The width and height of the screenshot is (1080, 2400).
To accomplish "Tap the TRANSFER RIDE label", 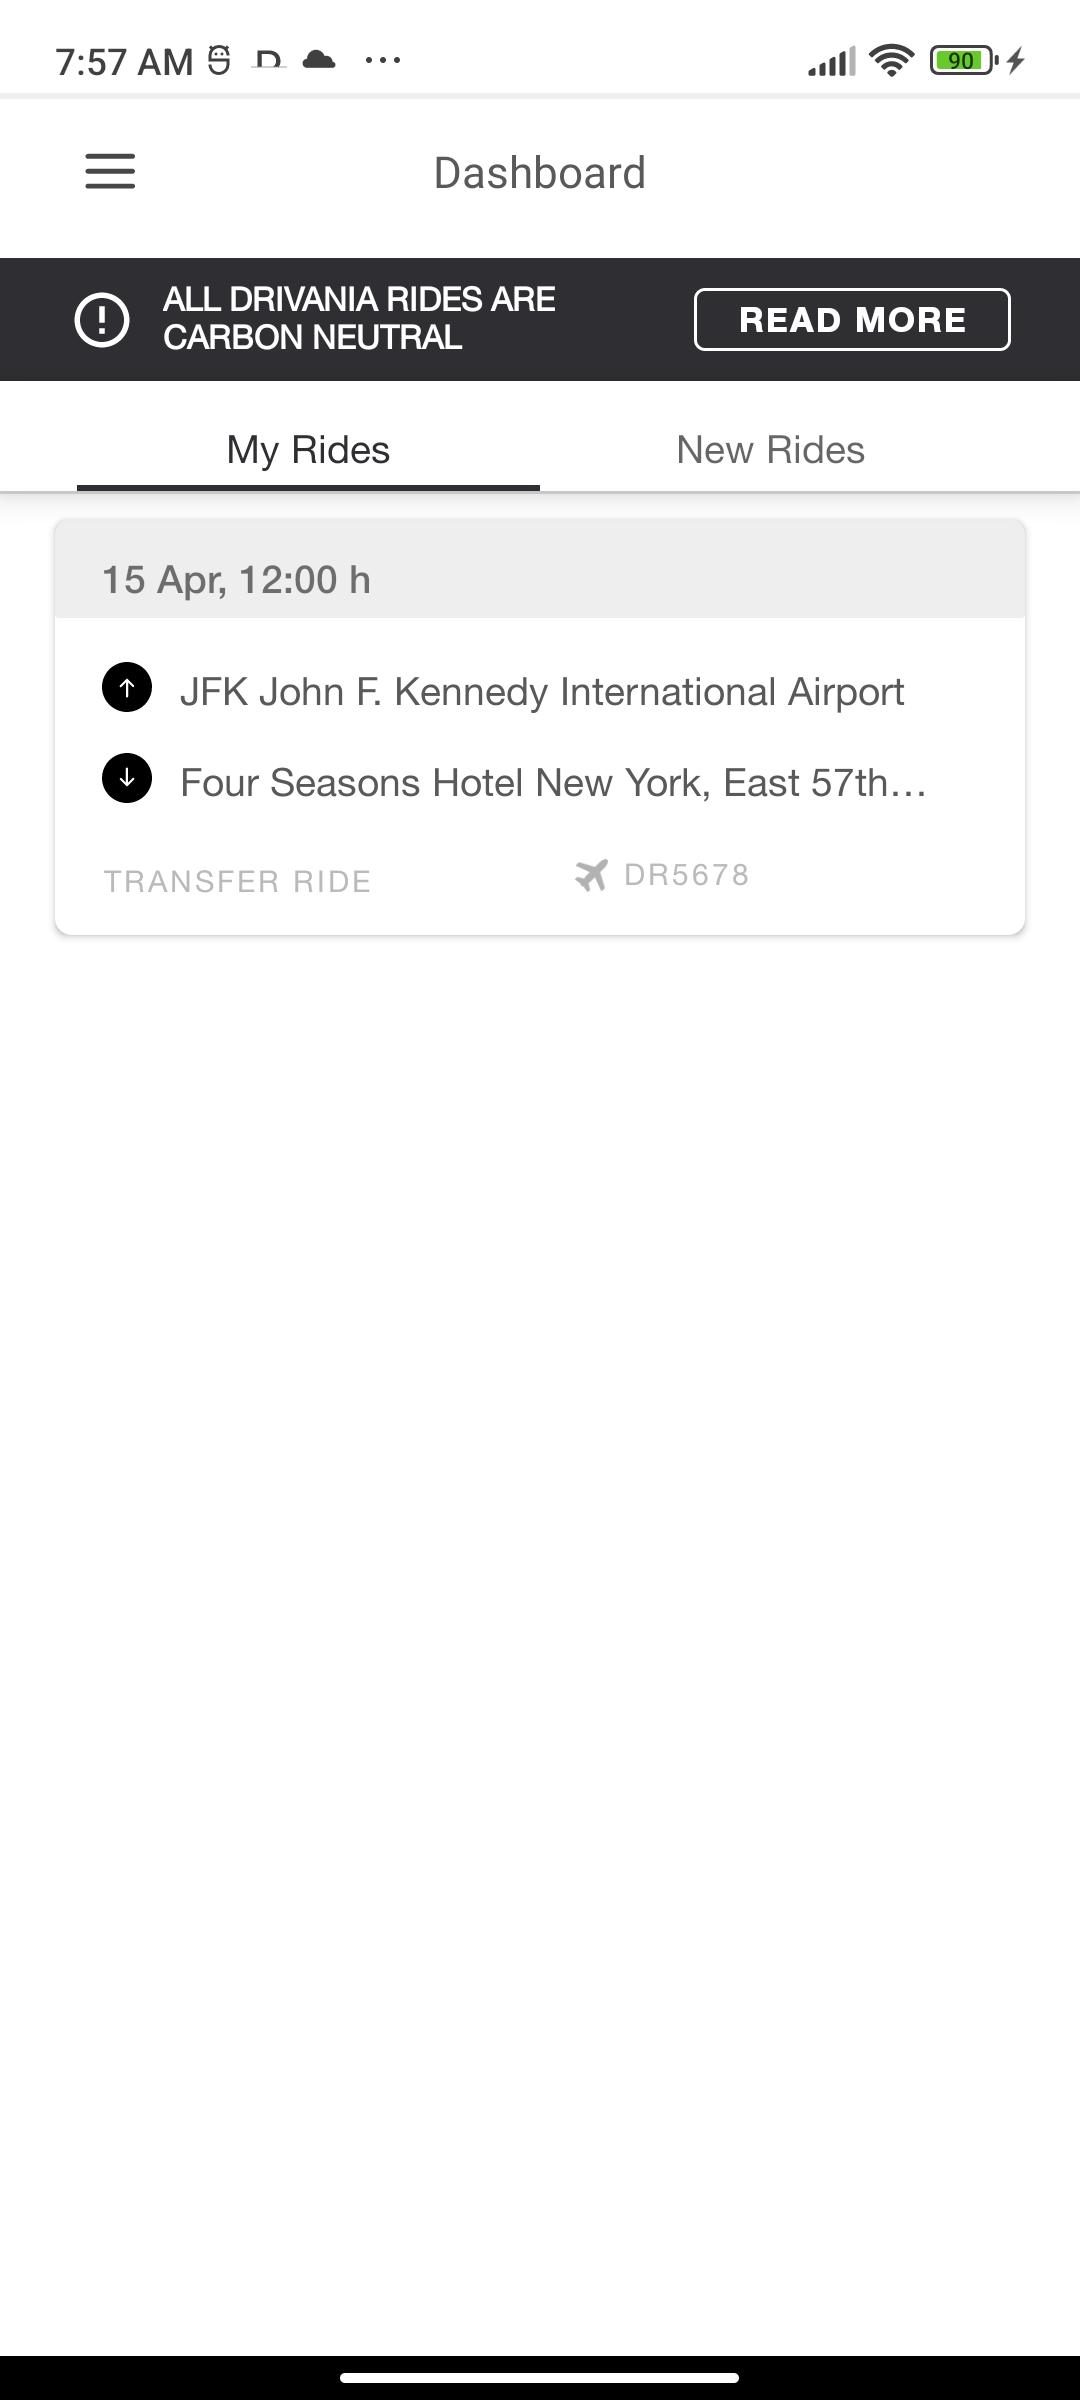I will point(238,881).
